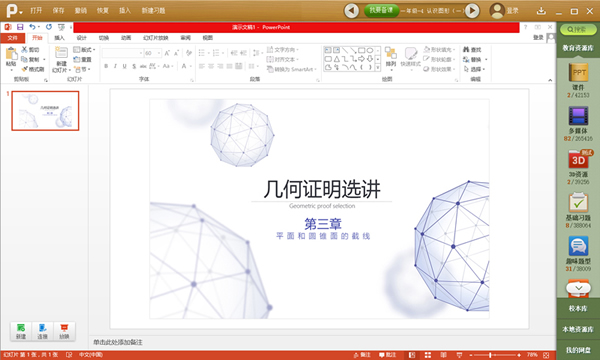
Task: Go to next lesson with right arrow
Action: (472, 11)
